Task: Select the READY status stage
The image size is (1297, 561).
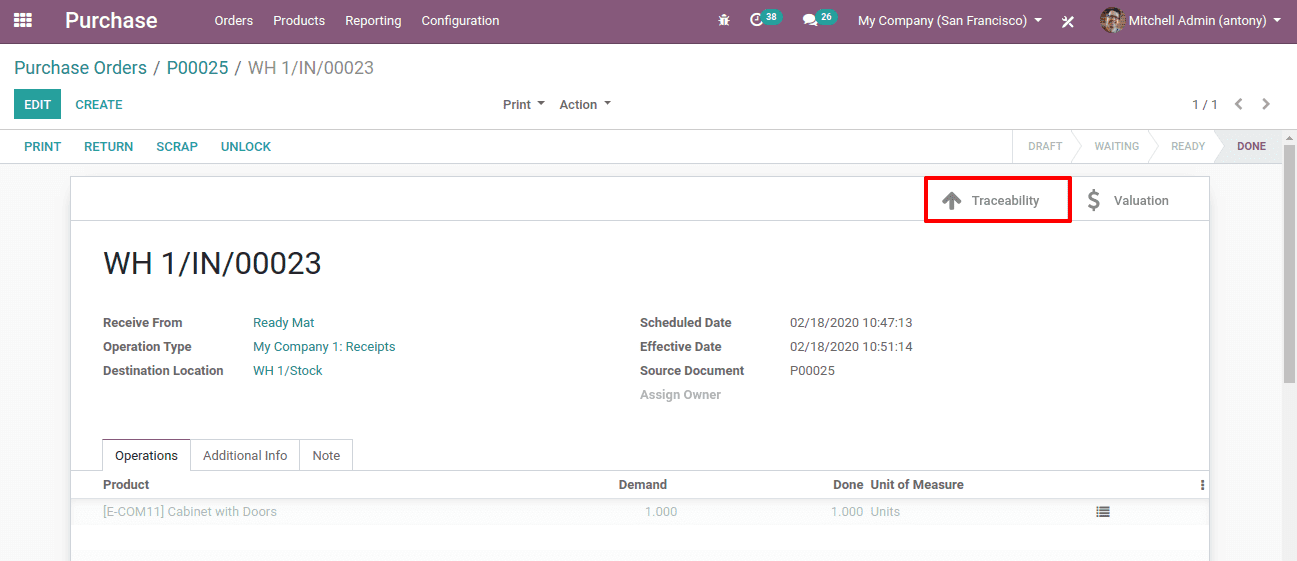Action: [1188, 146]
